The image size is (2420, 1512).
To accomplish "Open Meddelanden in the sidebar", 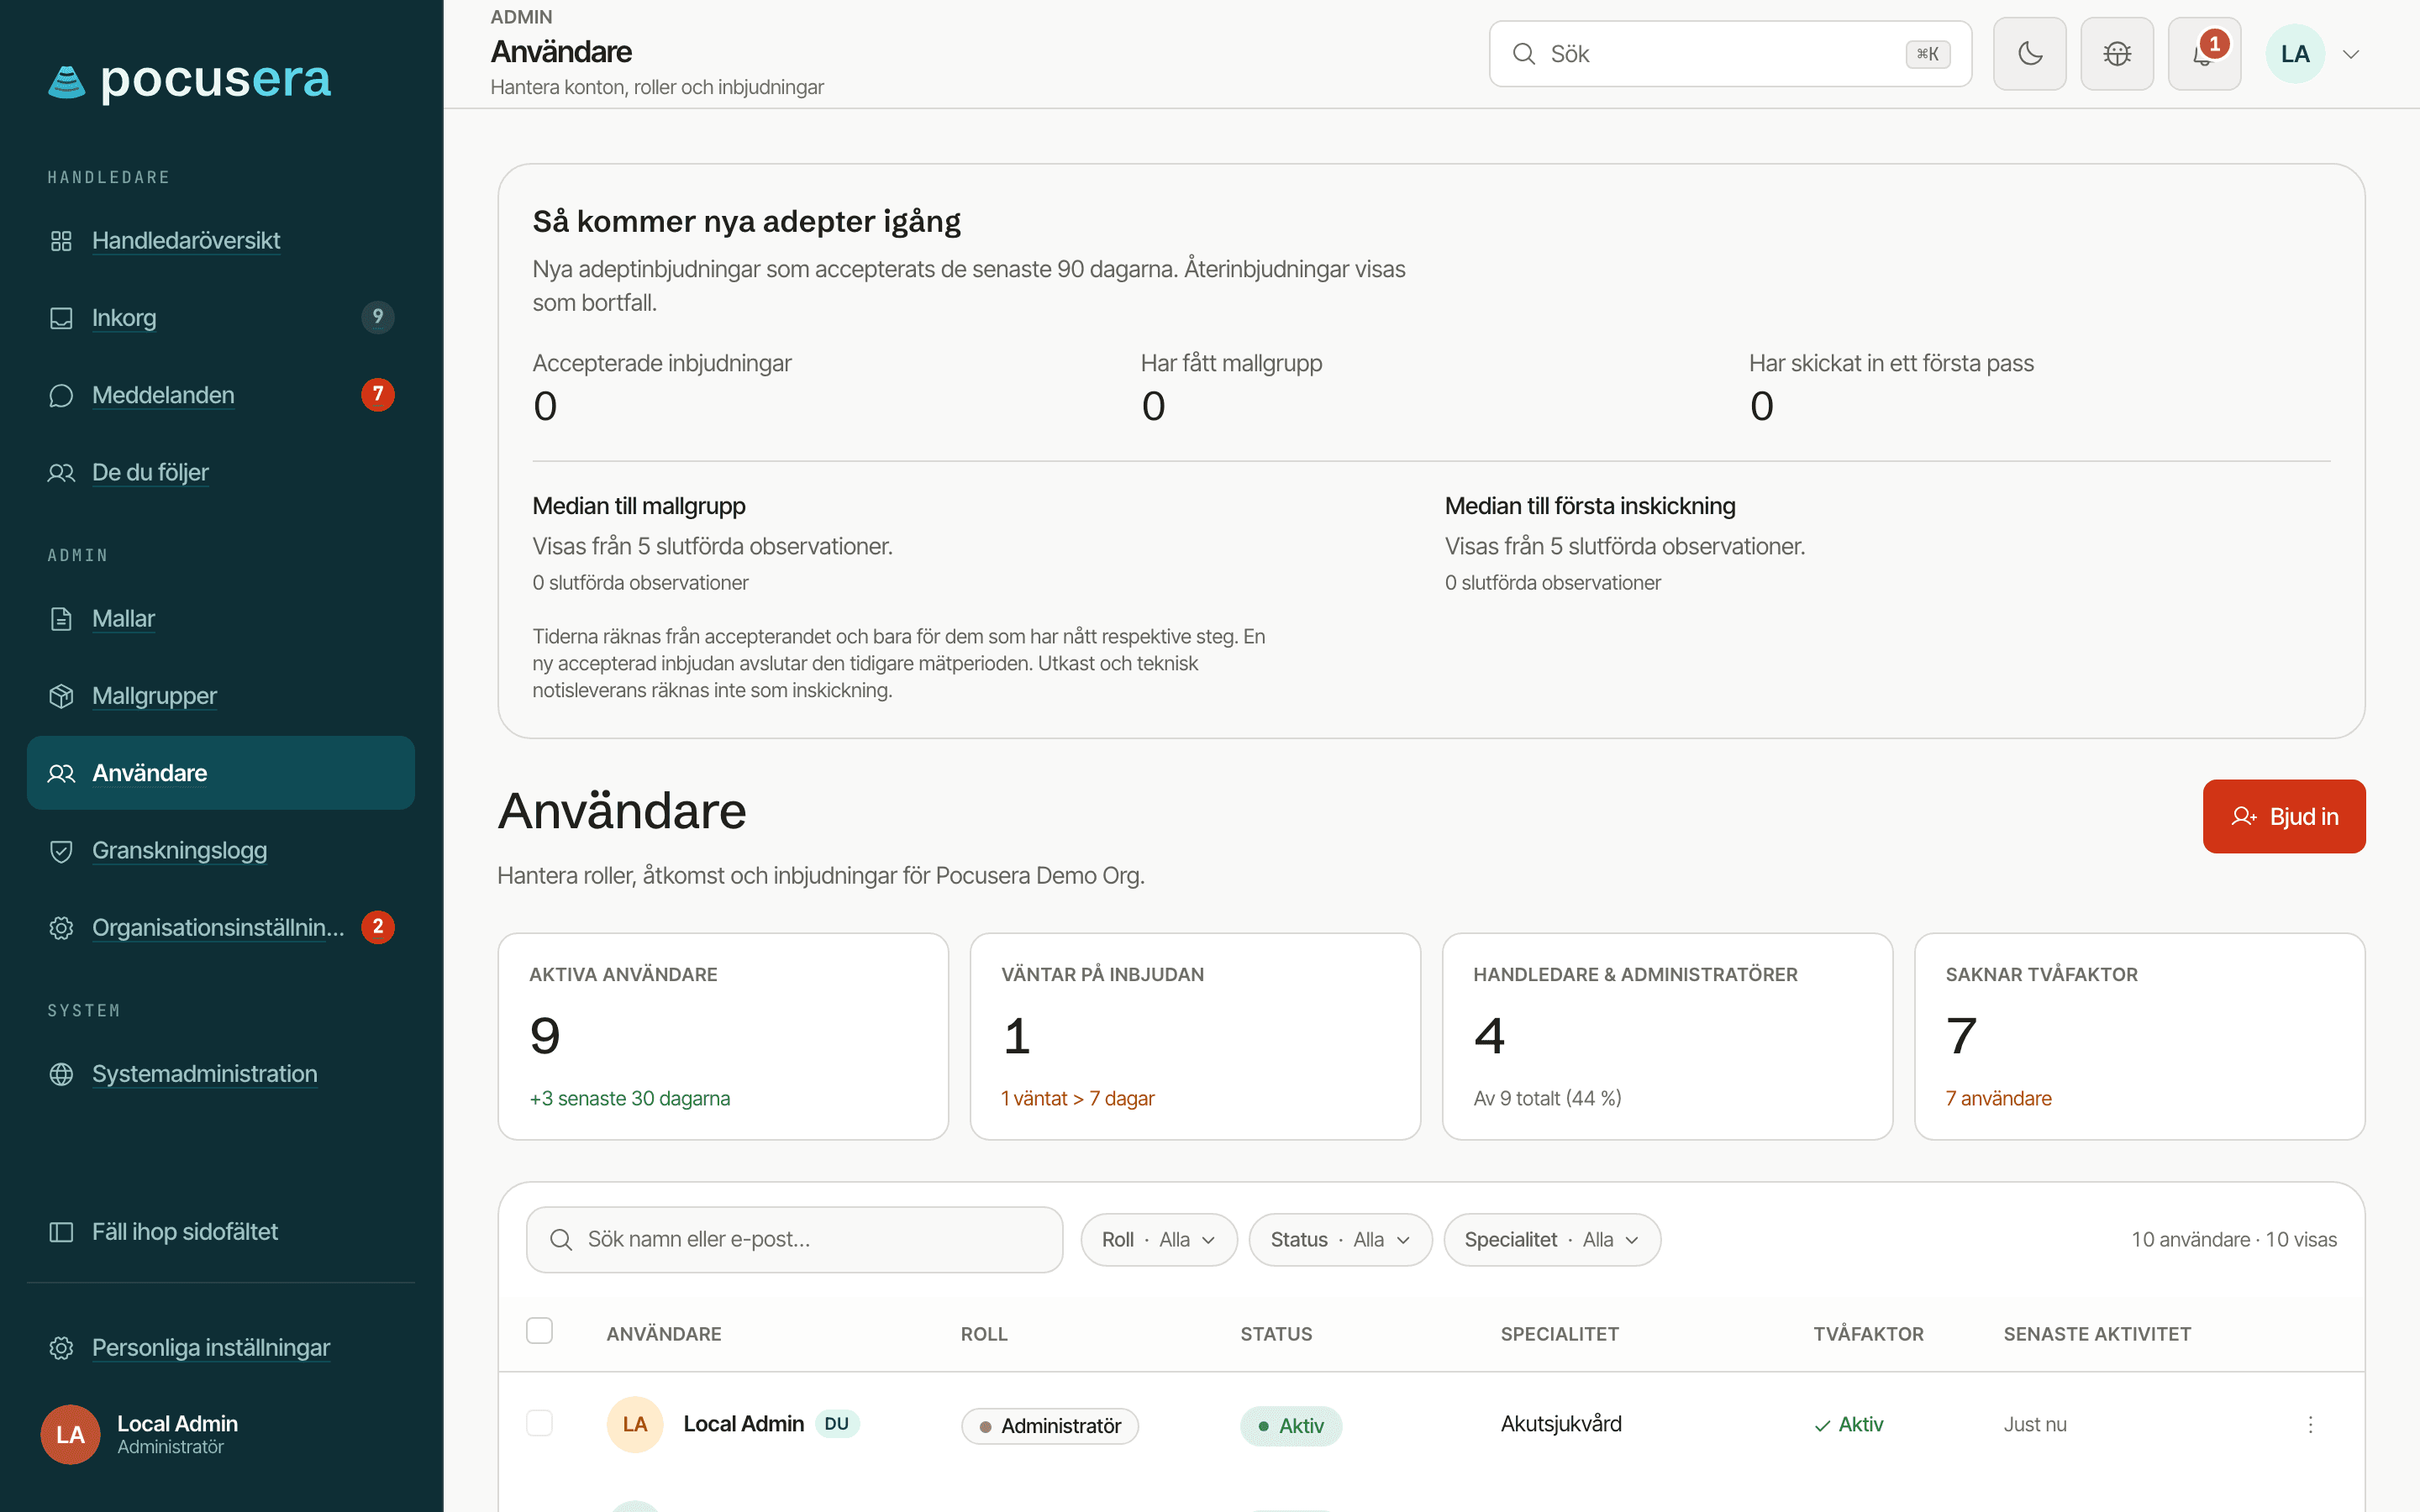I will (x=220, y=395).
